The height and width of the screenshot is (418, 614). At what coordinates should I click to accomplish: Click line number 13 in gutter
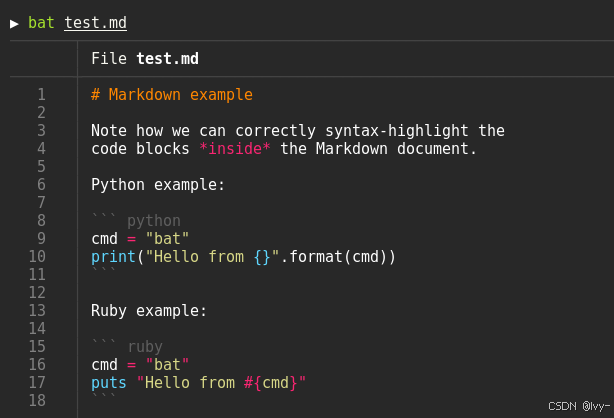[37, 311]
